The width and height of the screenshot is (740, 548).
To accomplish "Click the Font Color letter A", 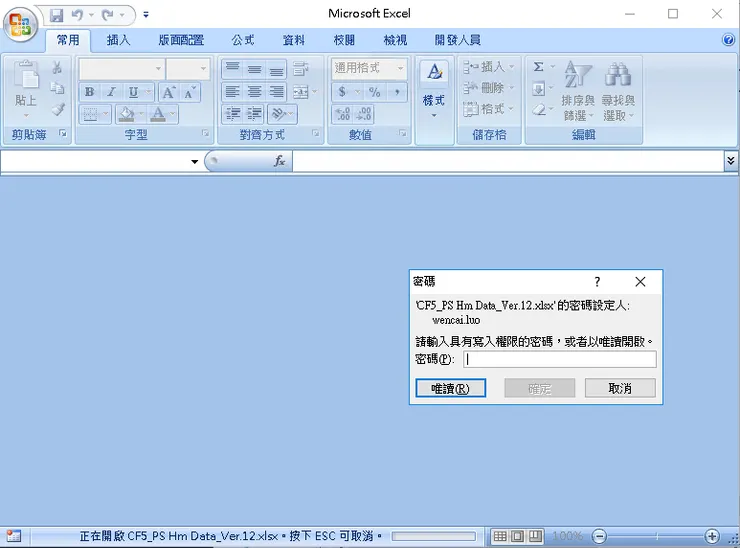I will 159,114.
